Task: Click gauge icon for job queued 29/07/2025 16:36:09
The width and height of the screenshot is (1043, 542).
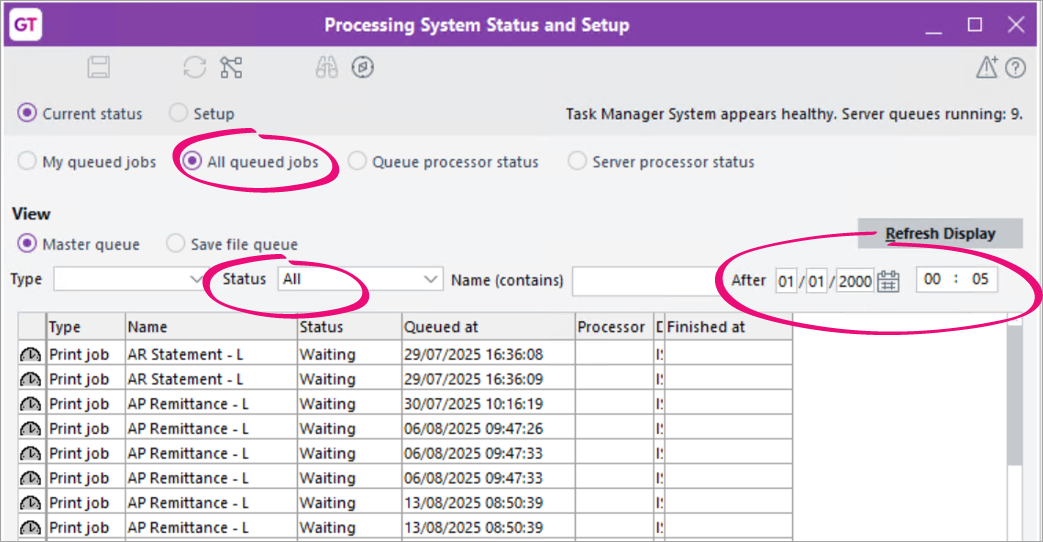Action: 31,379
